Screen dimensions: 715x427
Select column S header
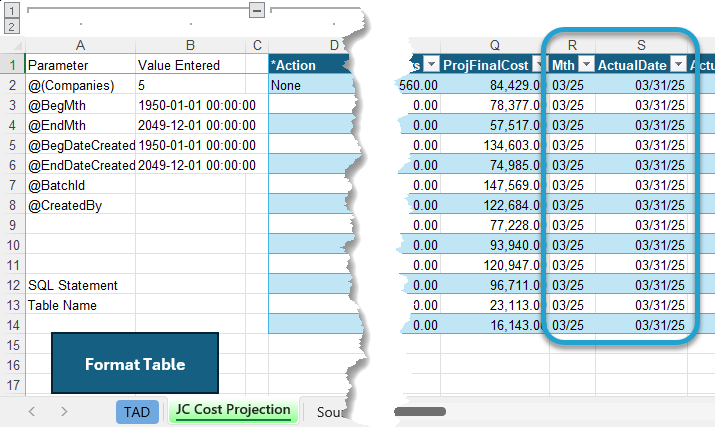coord(641,45)
